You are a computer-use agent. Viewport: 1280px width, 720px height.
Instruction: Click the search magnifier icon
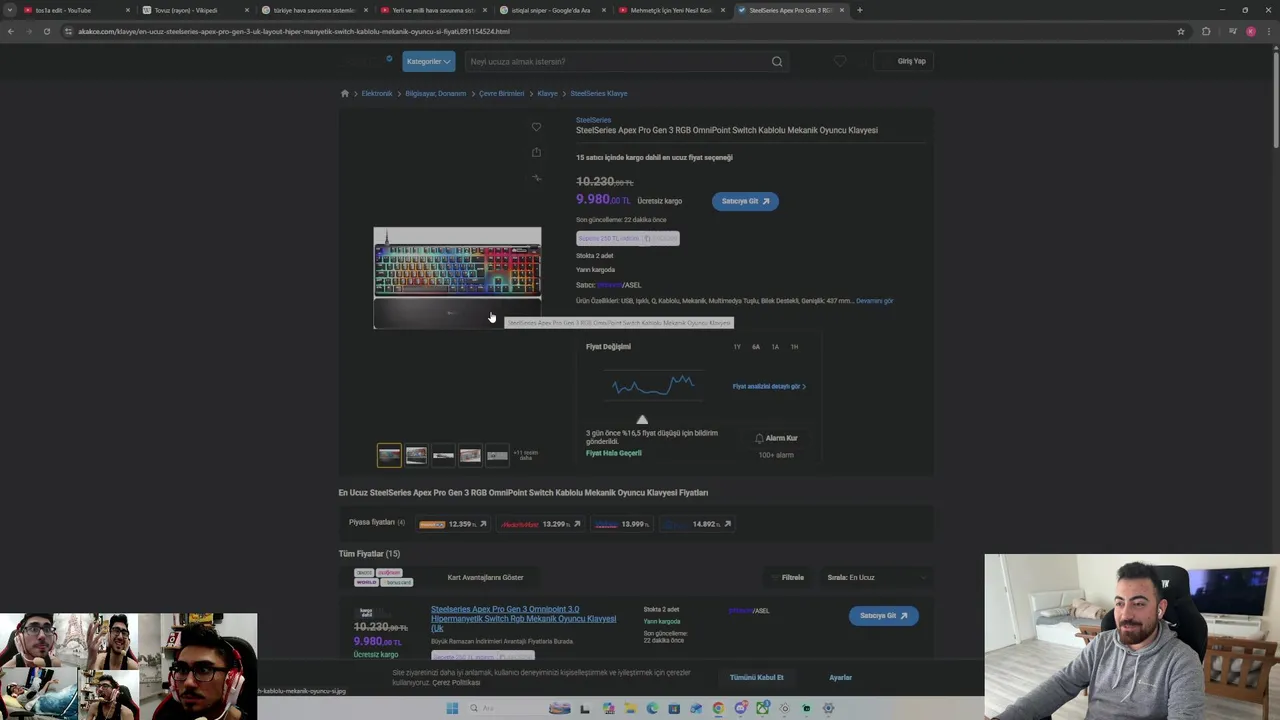(777, 61)
